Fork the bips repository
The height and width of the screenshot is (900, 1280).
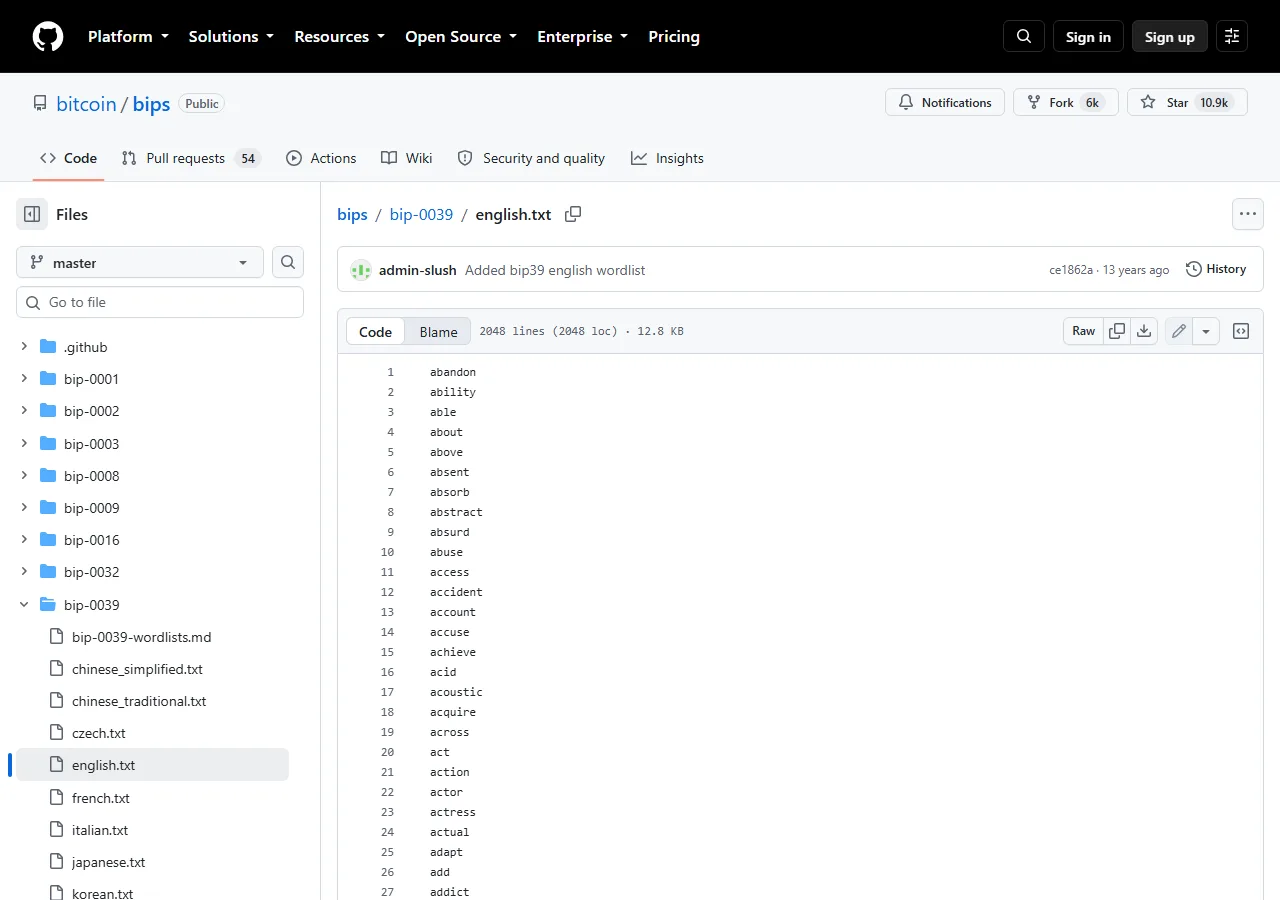[x=1066, y=102]
